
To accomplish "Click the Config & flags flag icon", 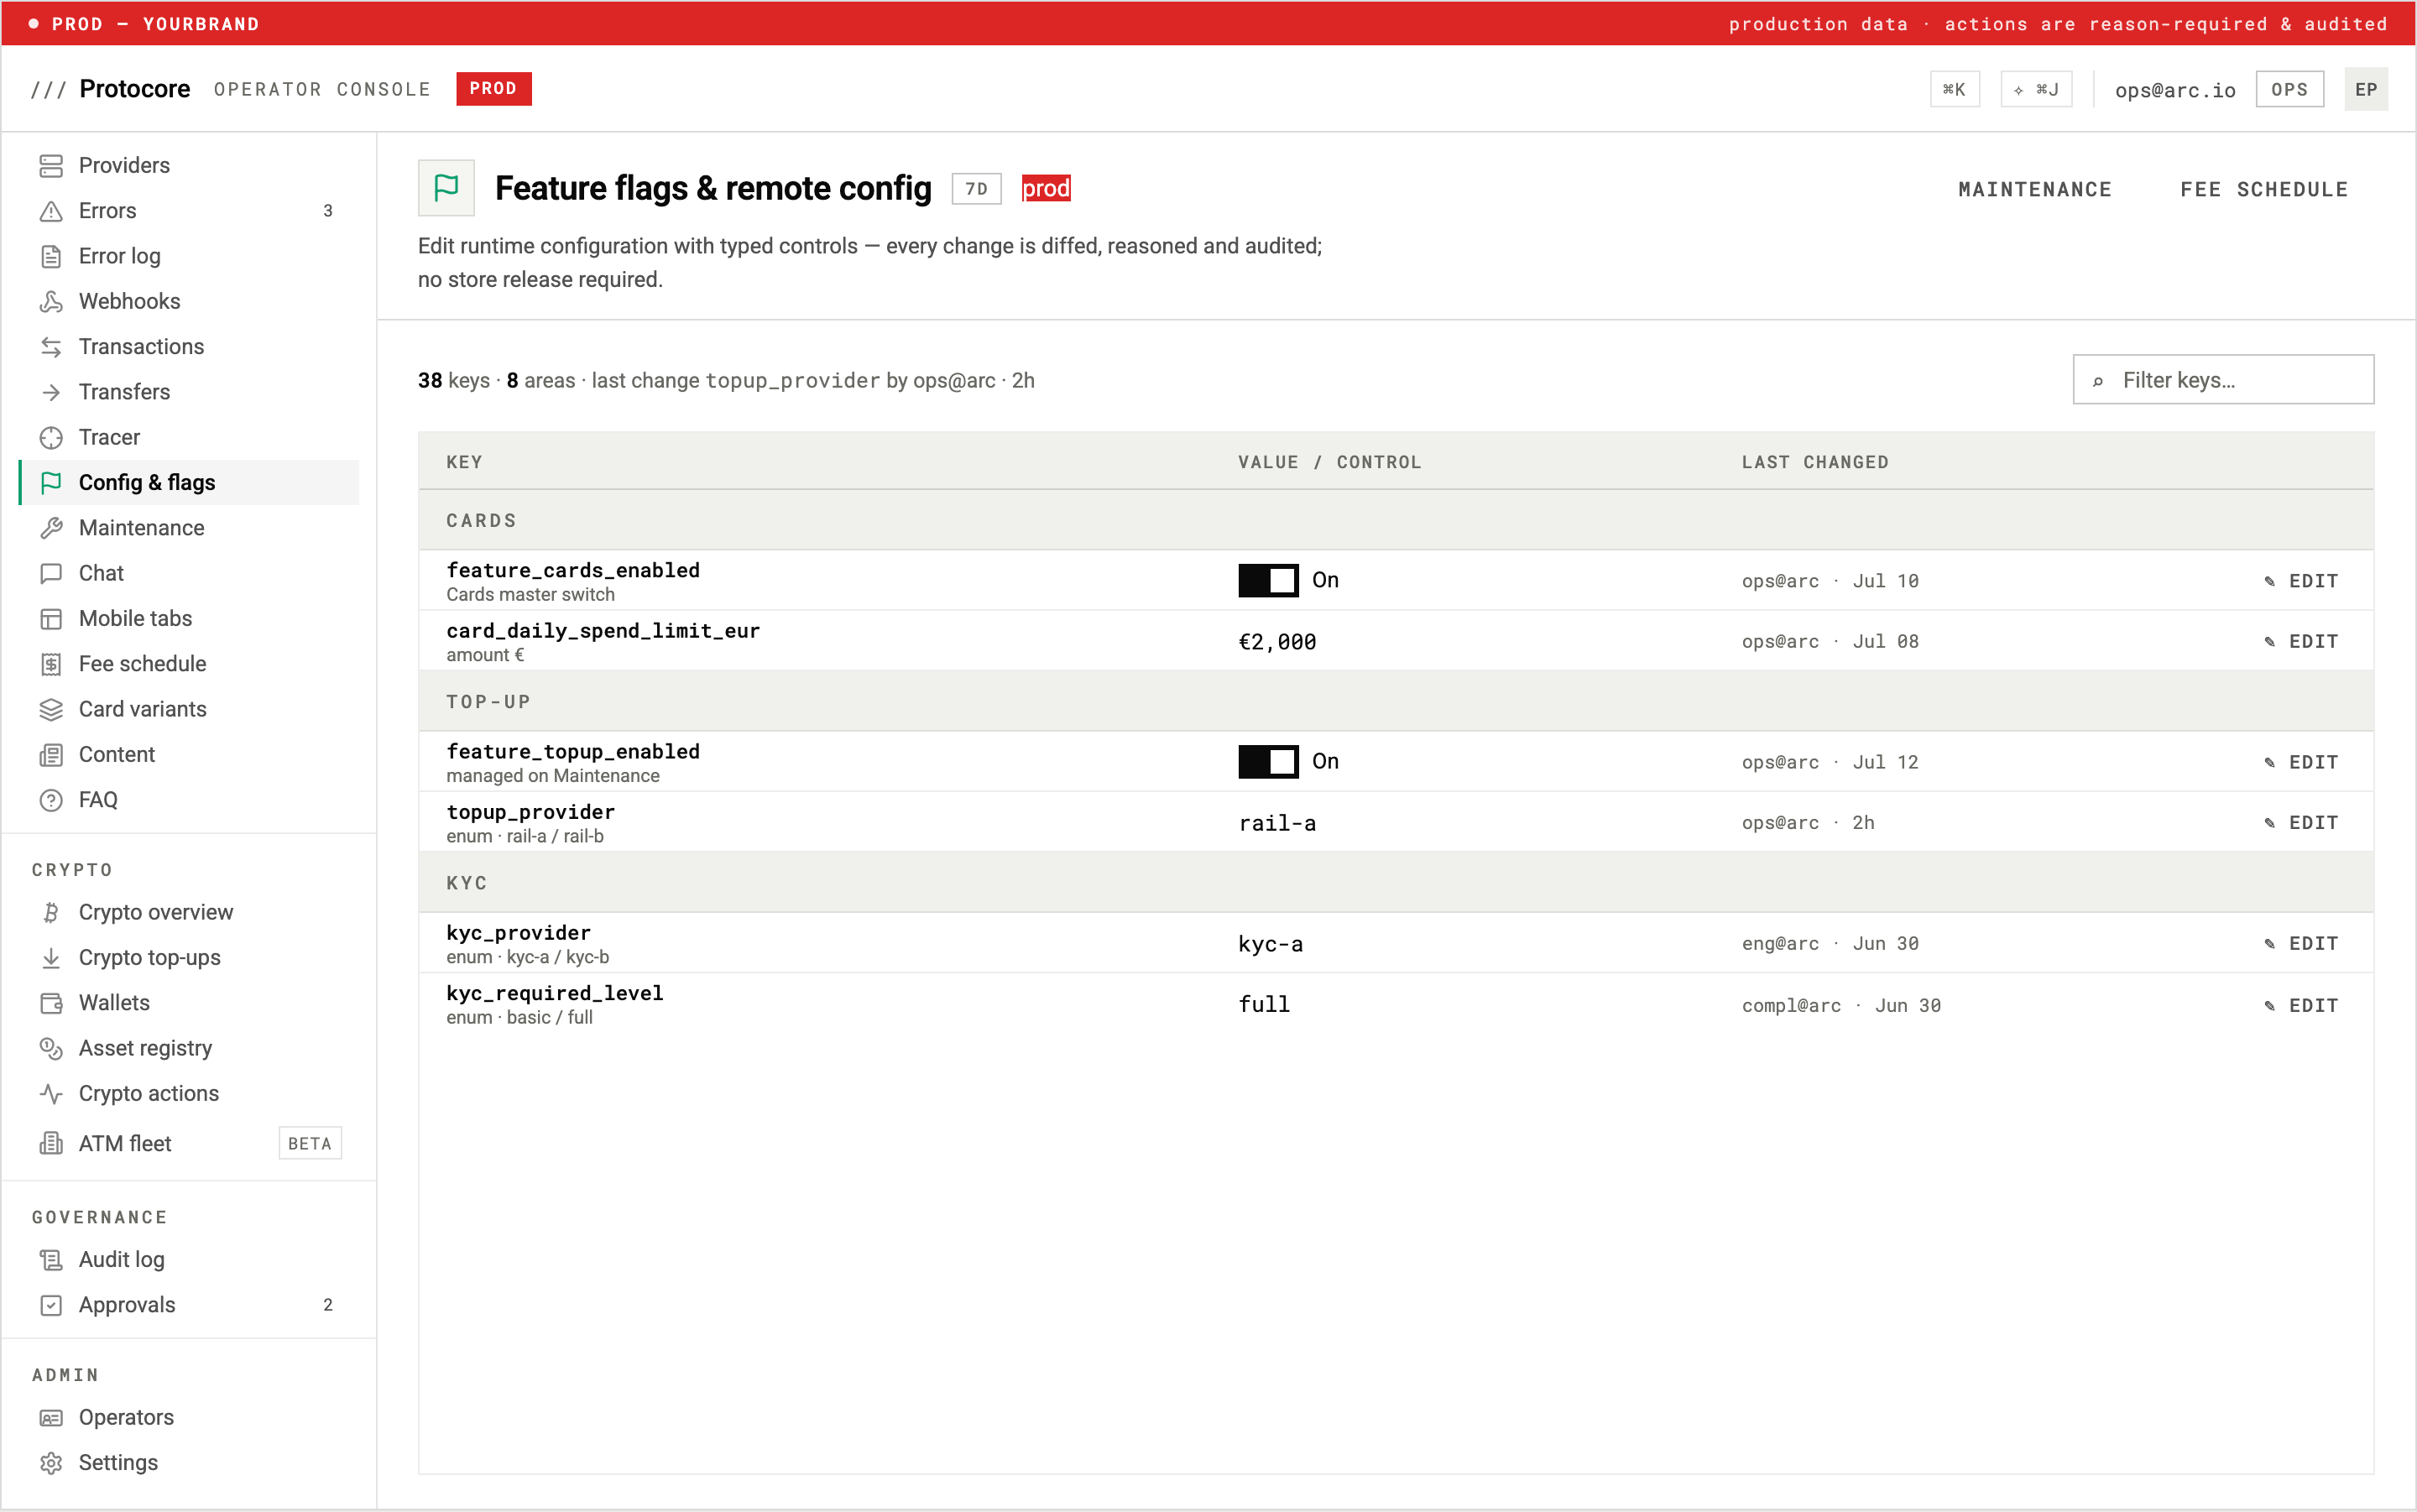I will point(51,483).
